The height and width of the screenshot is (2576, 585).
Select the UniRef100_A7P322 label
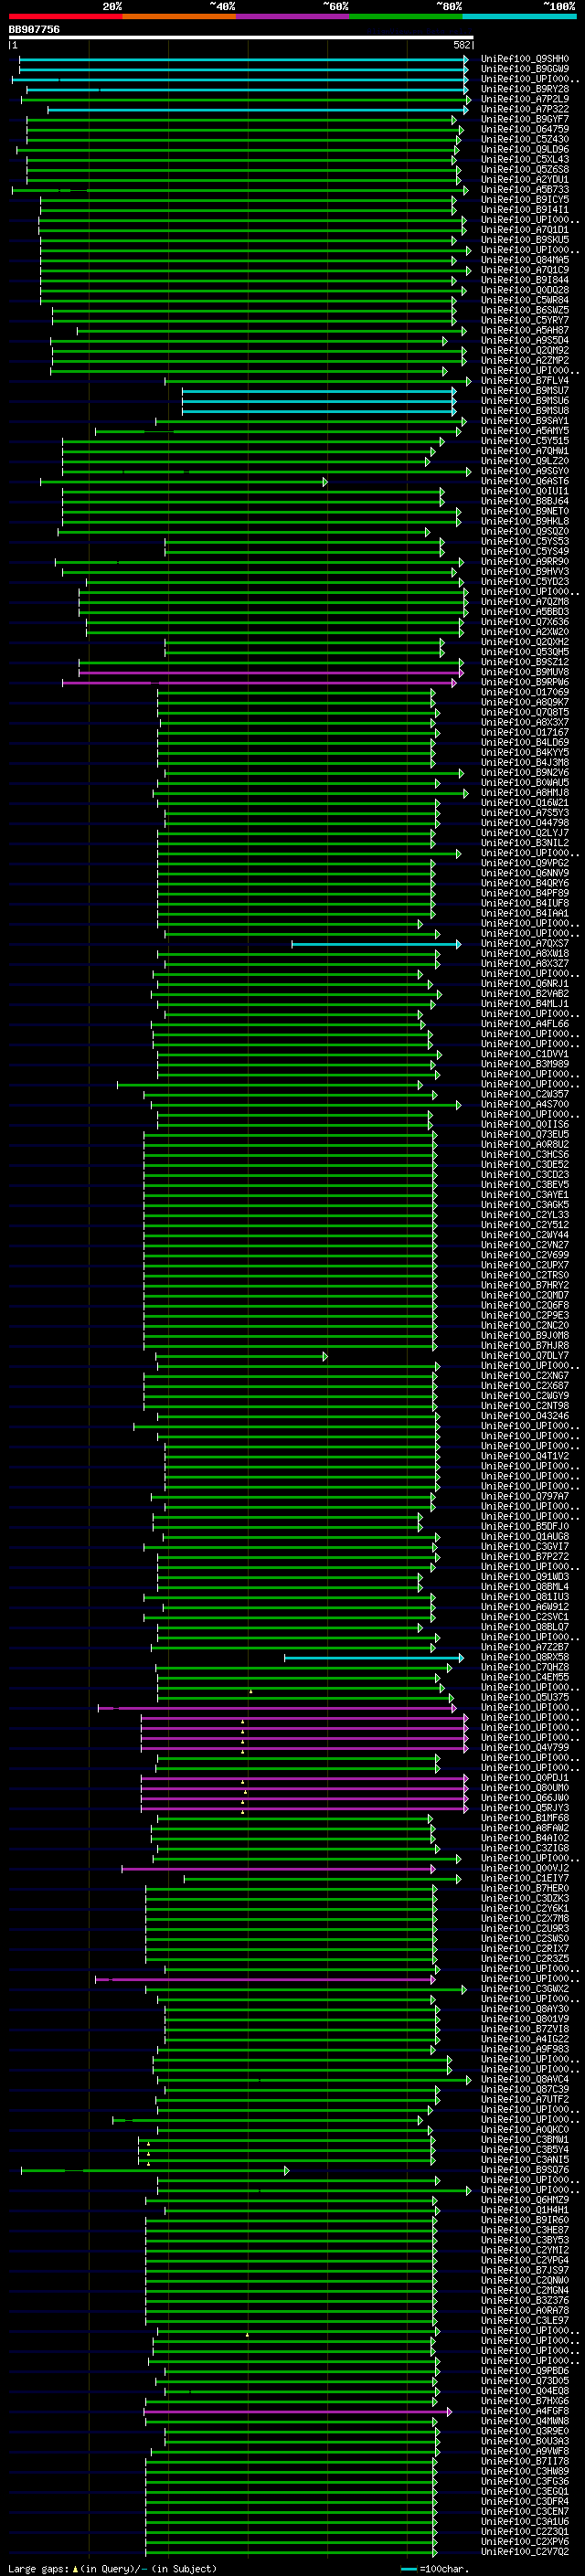click(524, 109)
